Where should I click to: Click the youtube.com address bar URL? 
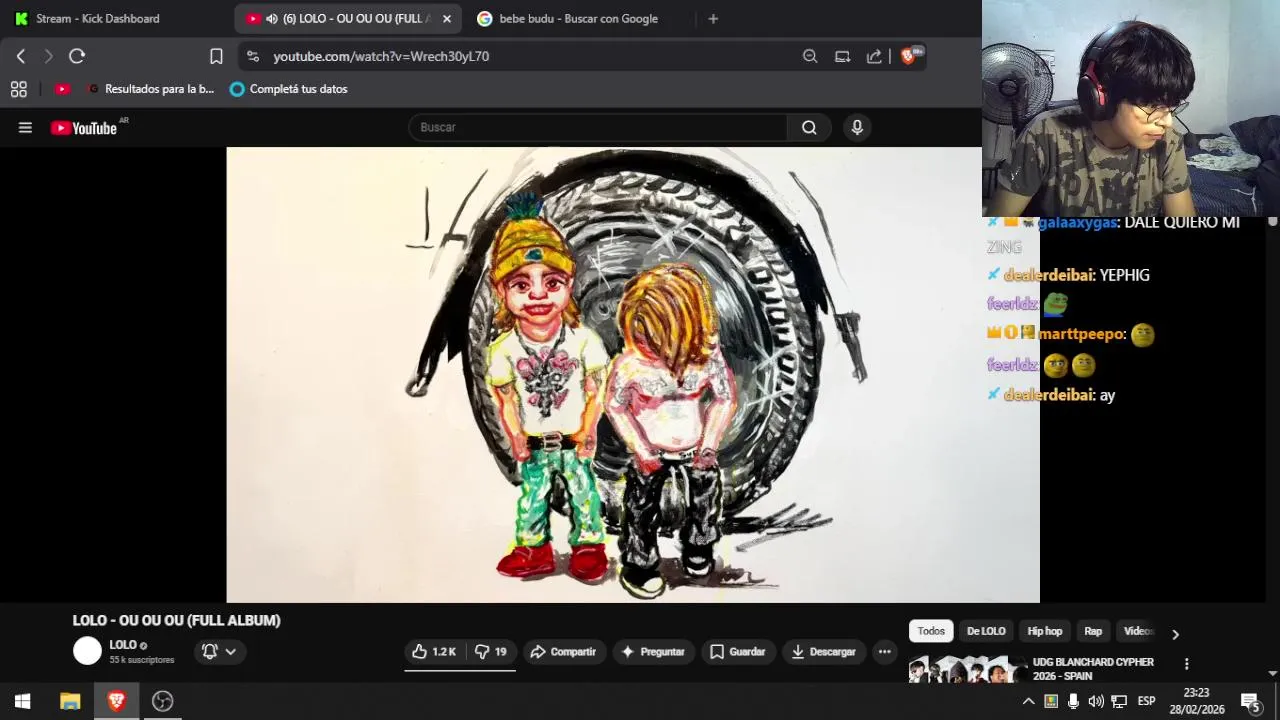(x=381, y=57)
